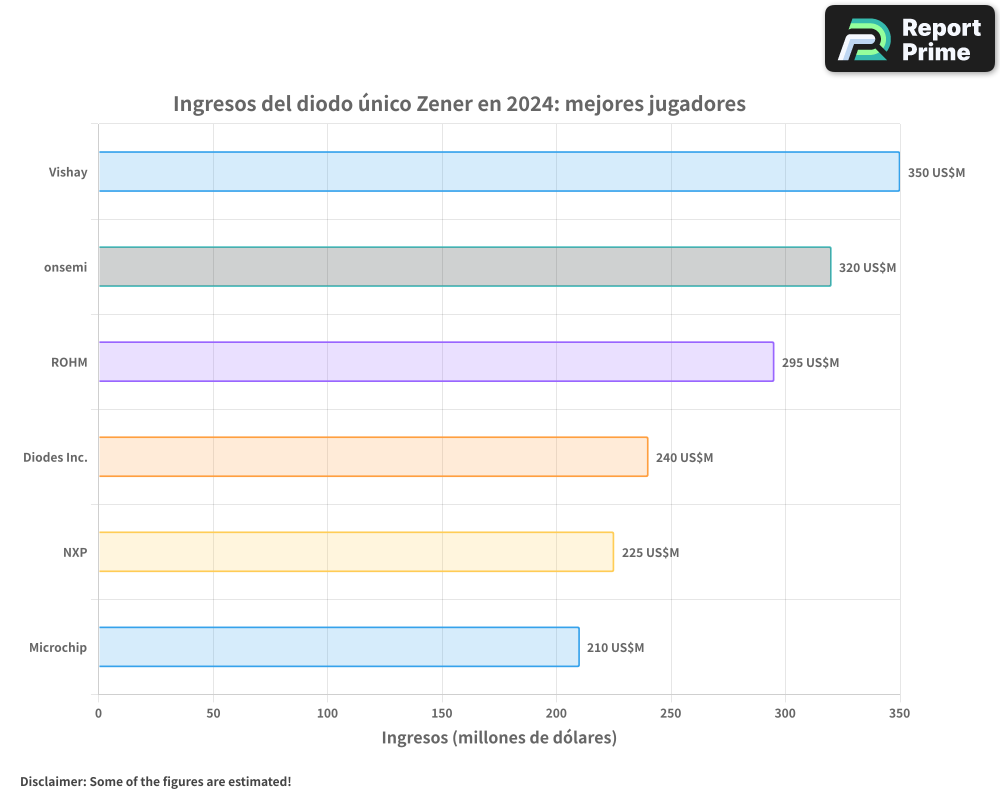Expand details for the 350 US$M value
The width and height of the screenshot is (1000, 800).
[x=935, y=171]
